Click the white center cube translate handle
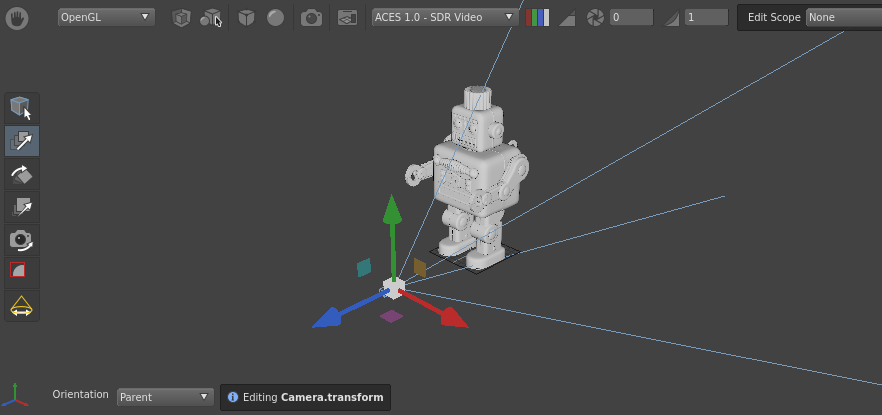882x415 pixels. 394,287
